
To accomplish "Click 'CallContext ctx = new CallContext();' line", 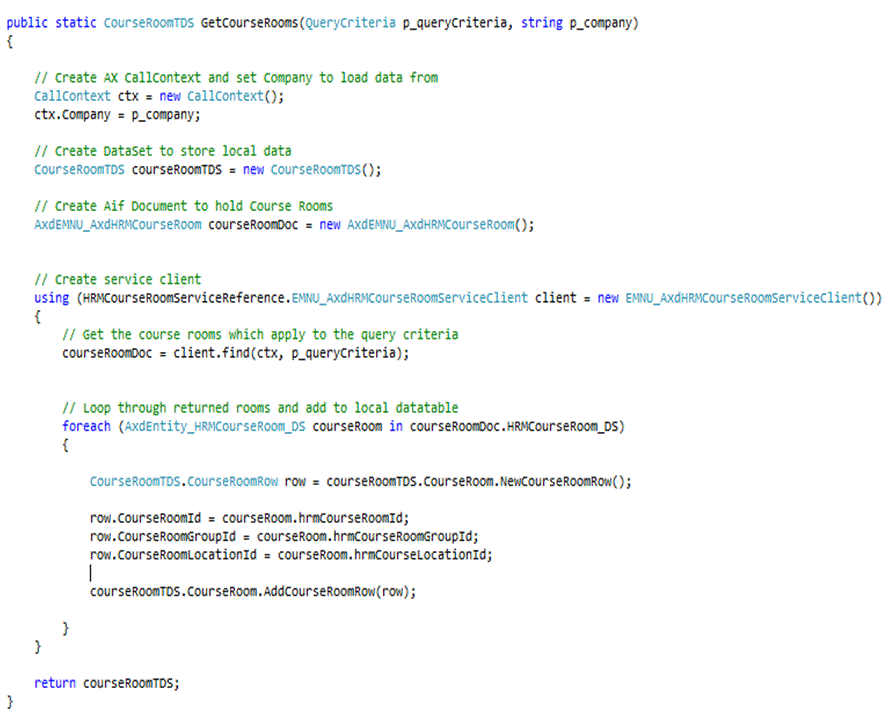I will (159, 96).
